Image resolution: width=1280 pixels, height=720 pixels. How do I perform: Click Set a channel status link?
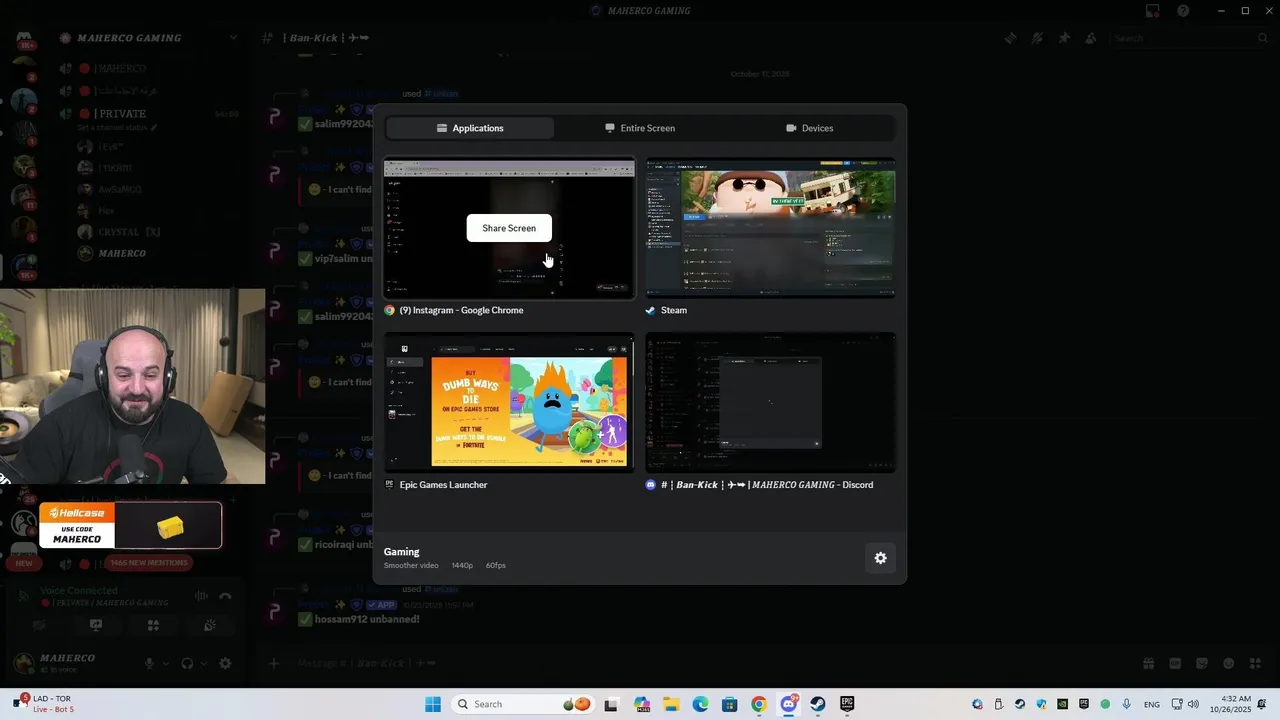(117, 128)
